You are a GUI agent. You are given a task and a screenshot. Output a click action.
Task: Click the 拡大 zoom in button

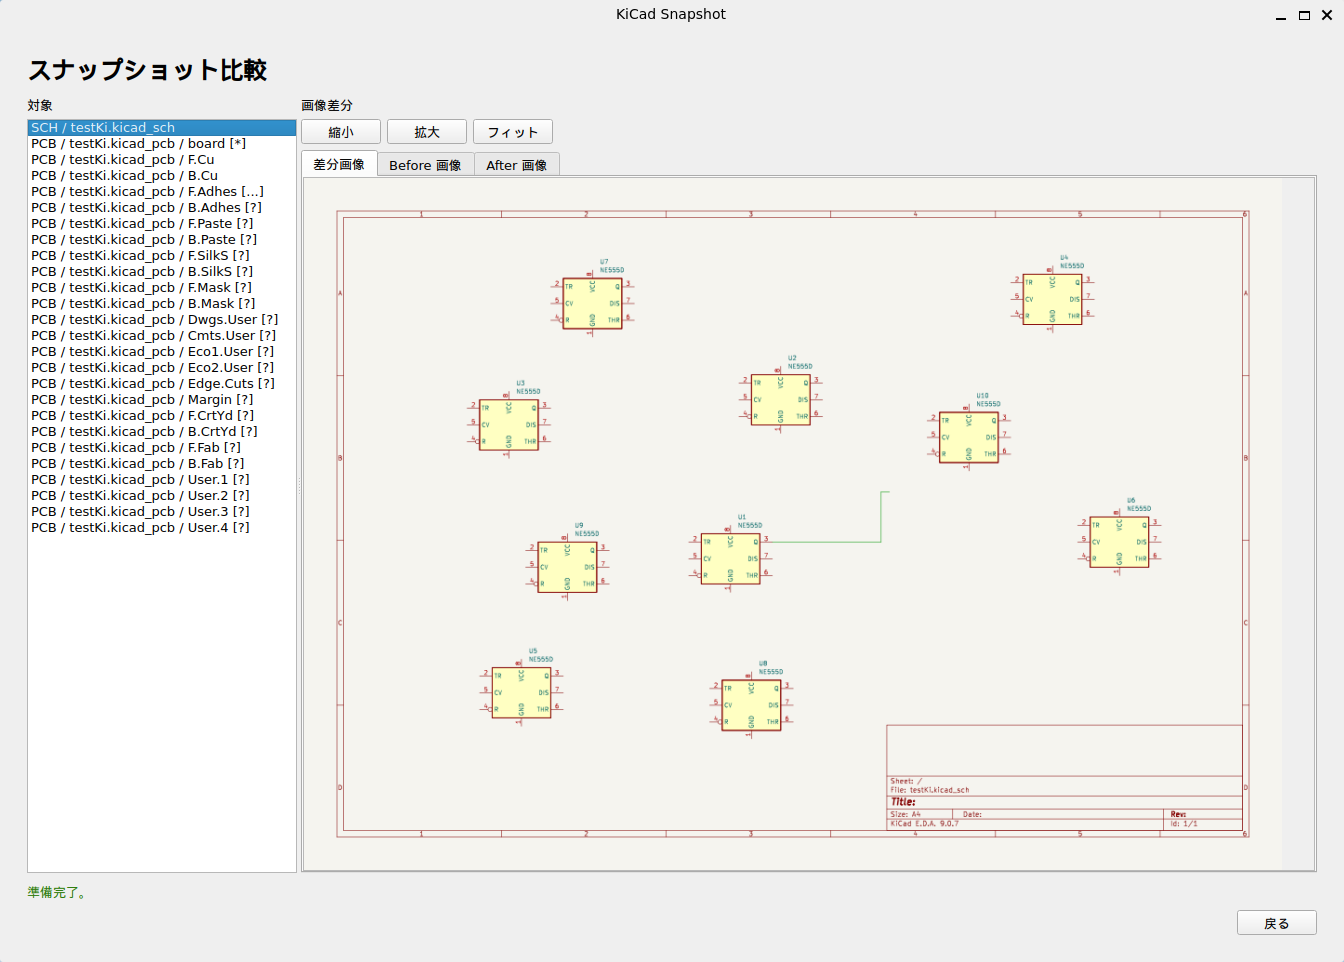(x=427, y=132)
